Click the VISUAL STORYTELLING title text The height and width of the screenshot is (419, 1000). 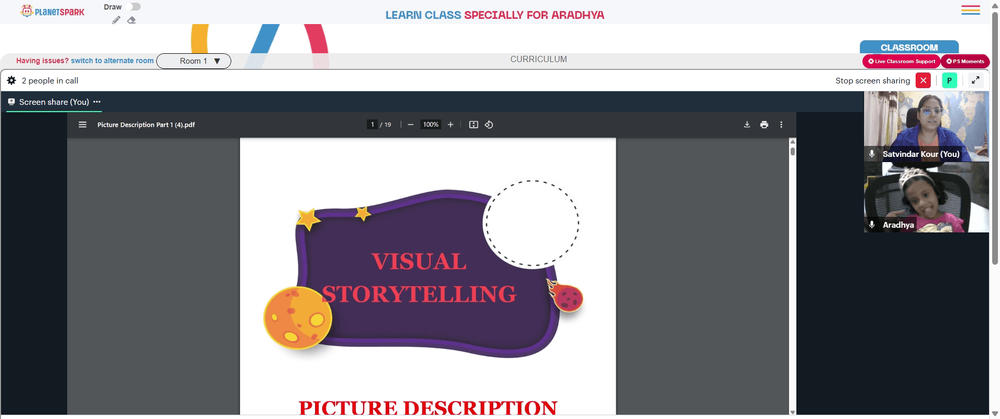419,277
